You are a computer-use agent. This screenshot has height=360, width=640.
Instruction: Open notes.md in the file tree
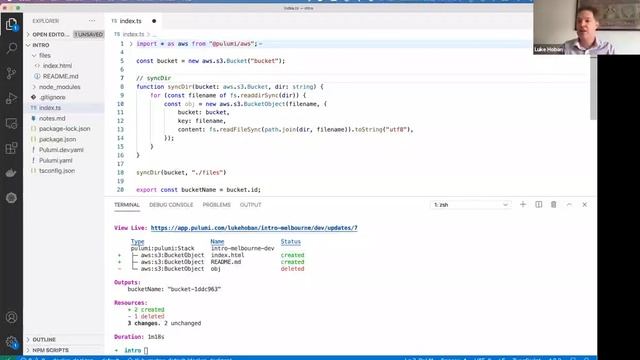coord(52,118)
